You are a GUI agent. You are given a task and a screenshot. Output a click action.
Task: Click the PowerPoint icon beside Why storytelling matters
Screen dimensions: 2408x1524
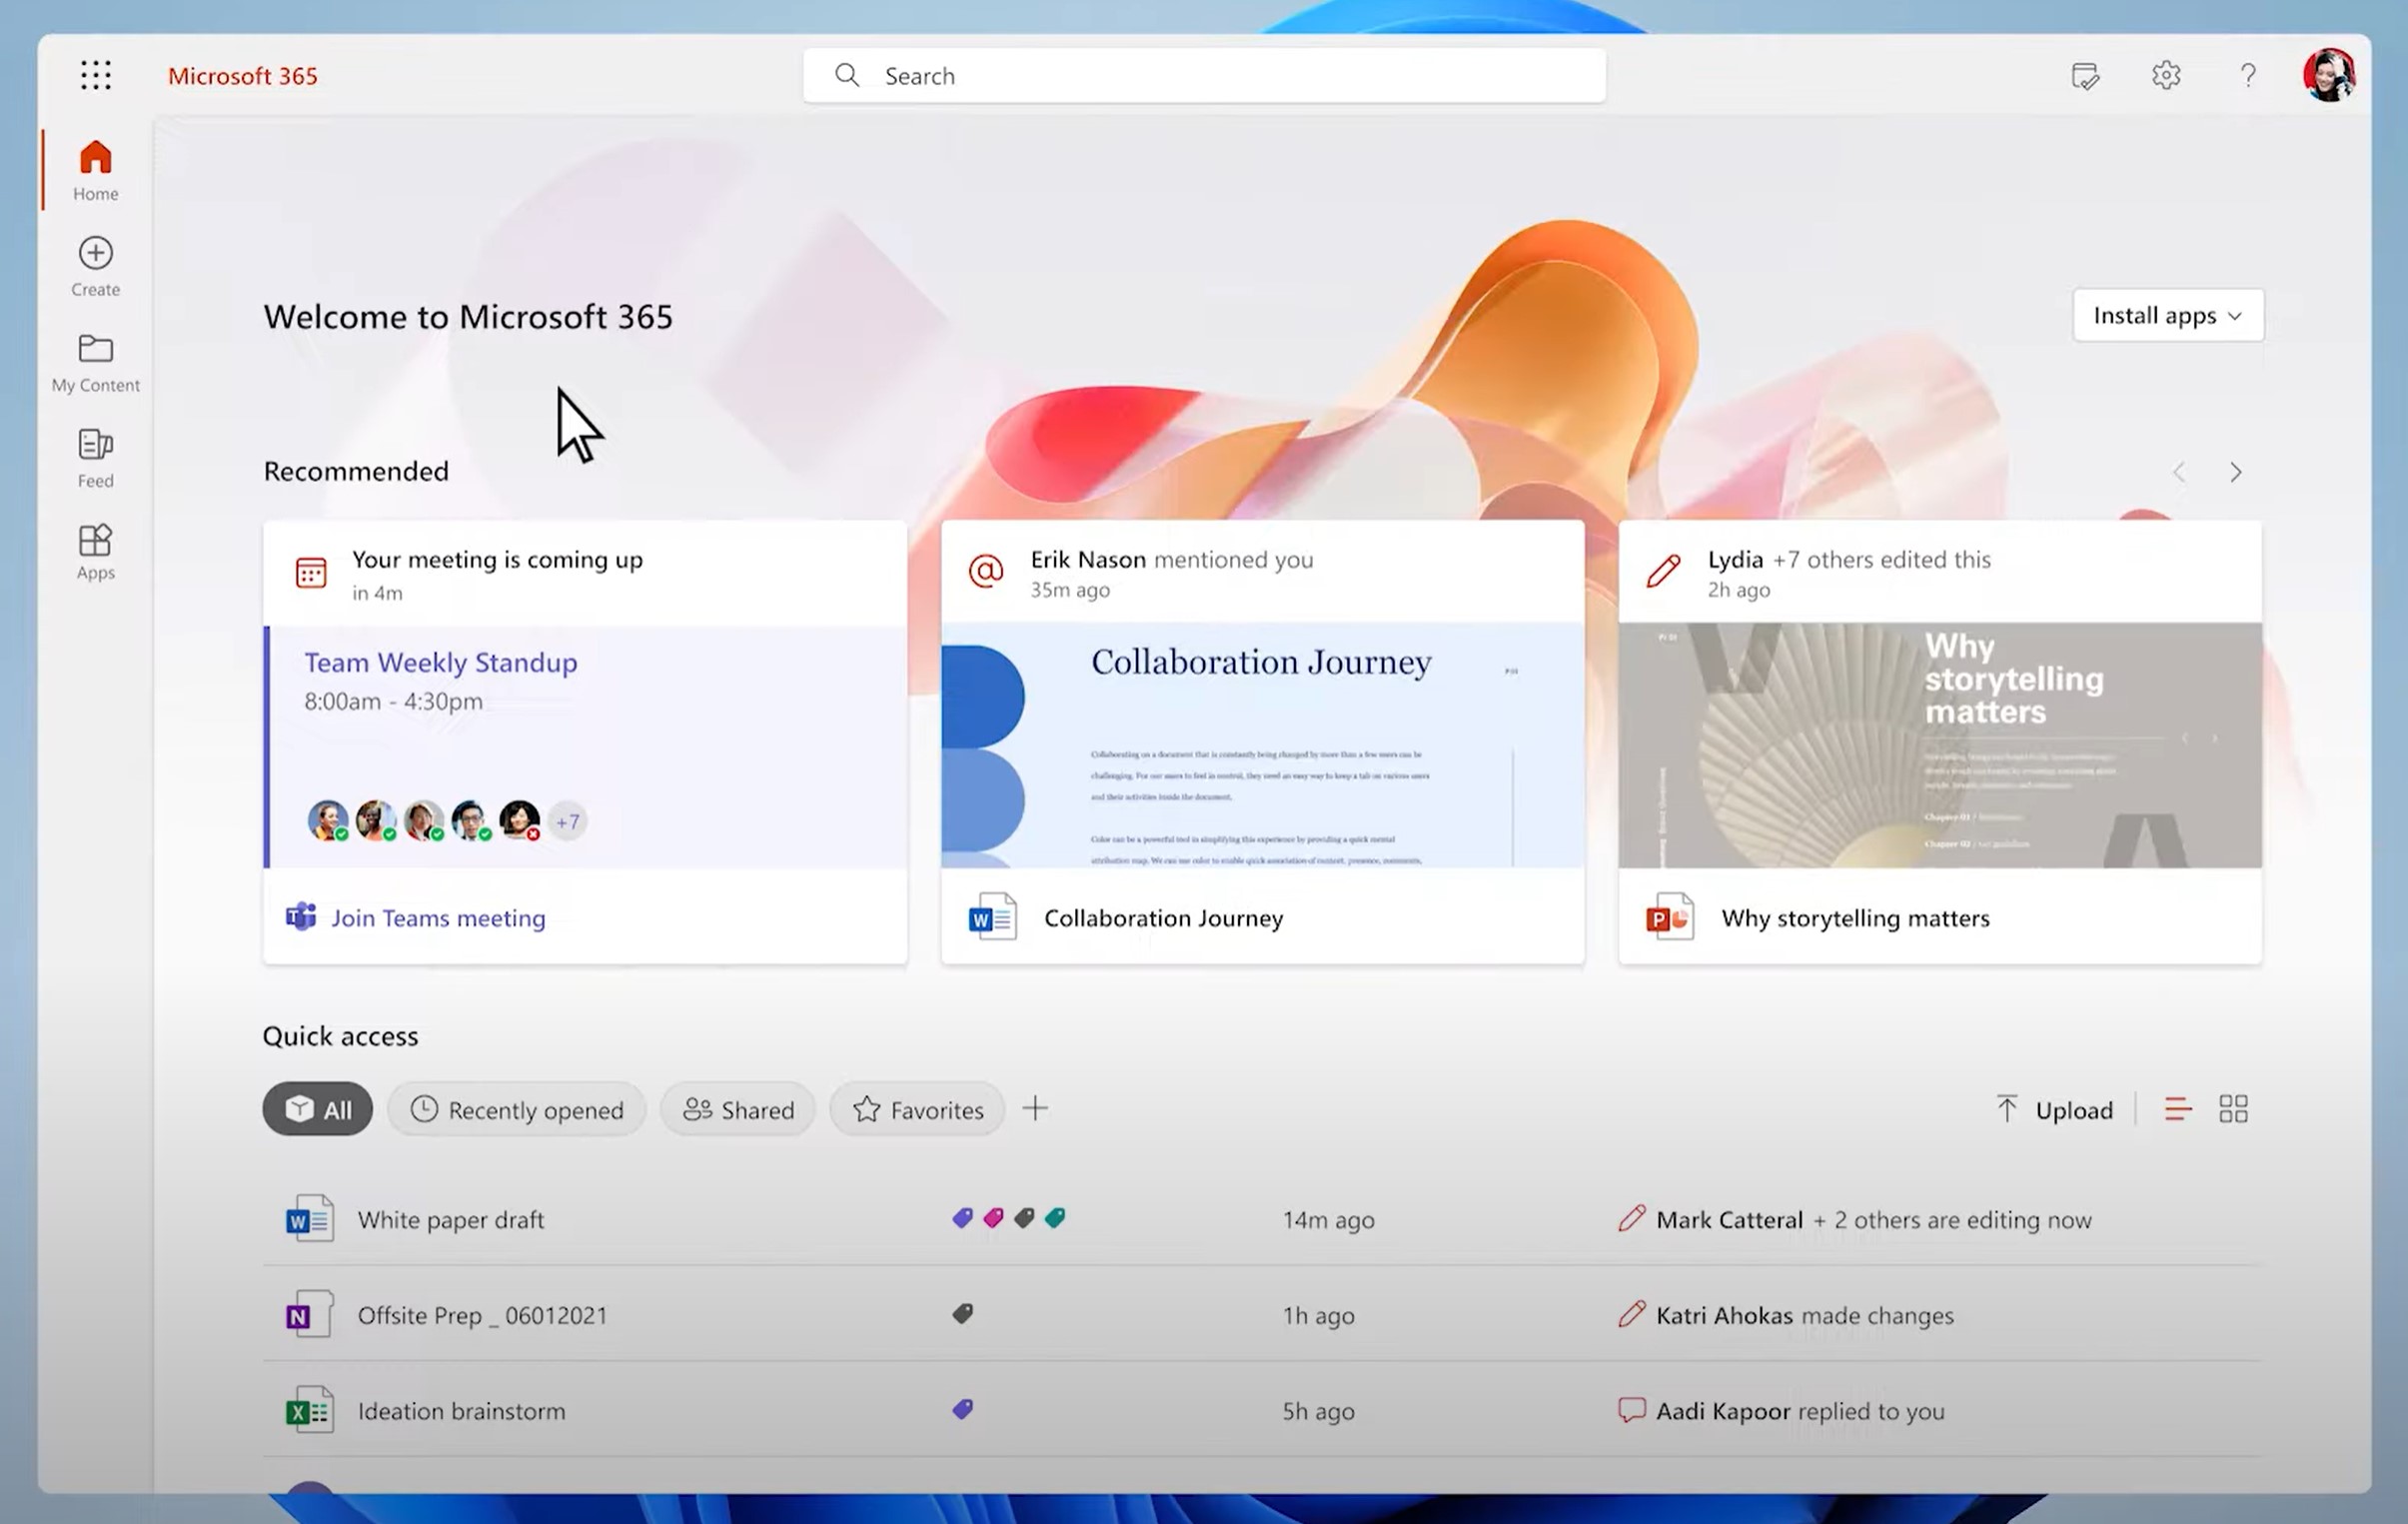pyautogui.click(x=1669, y=917)
